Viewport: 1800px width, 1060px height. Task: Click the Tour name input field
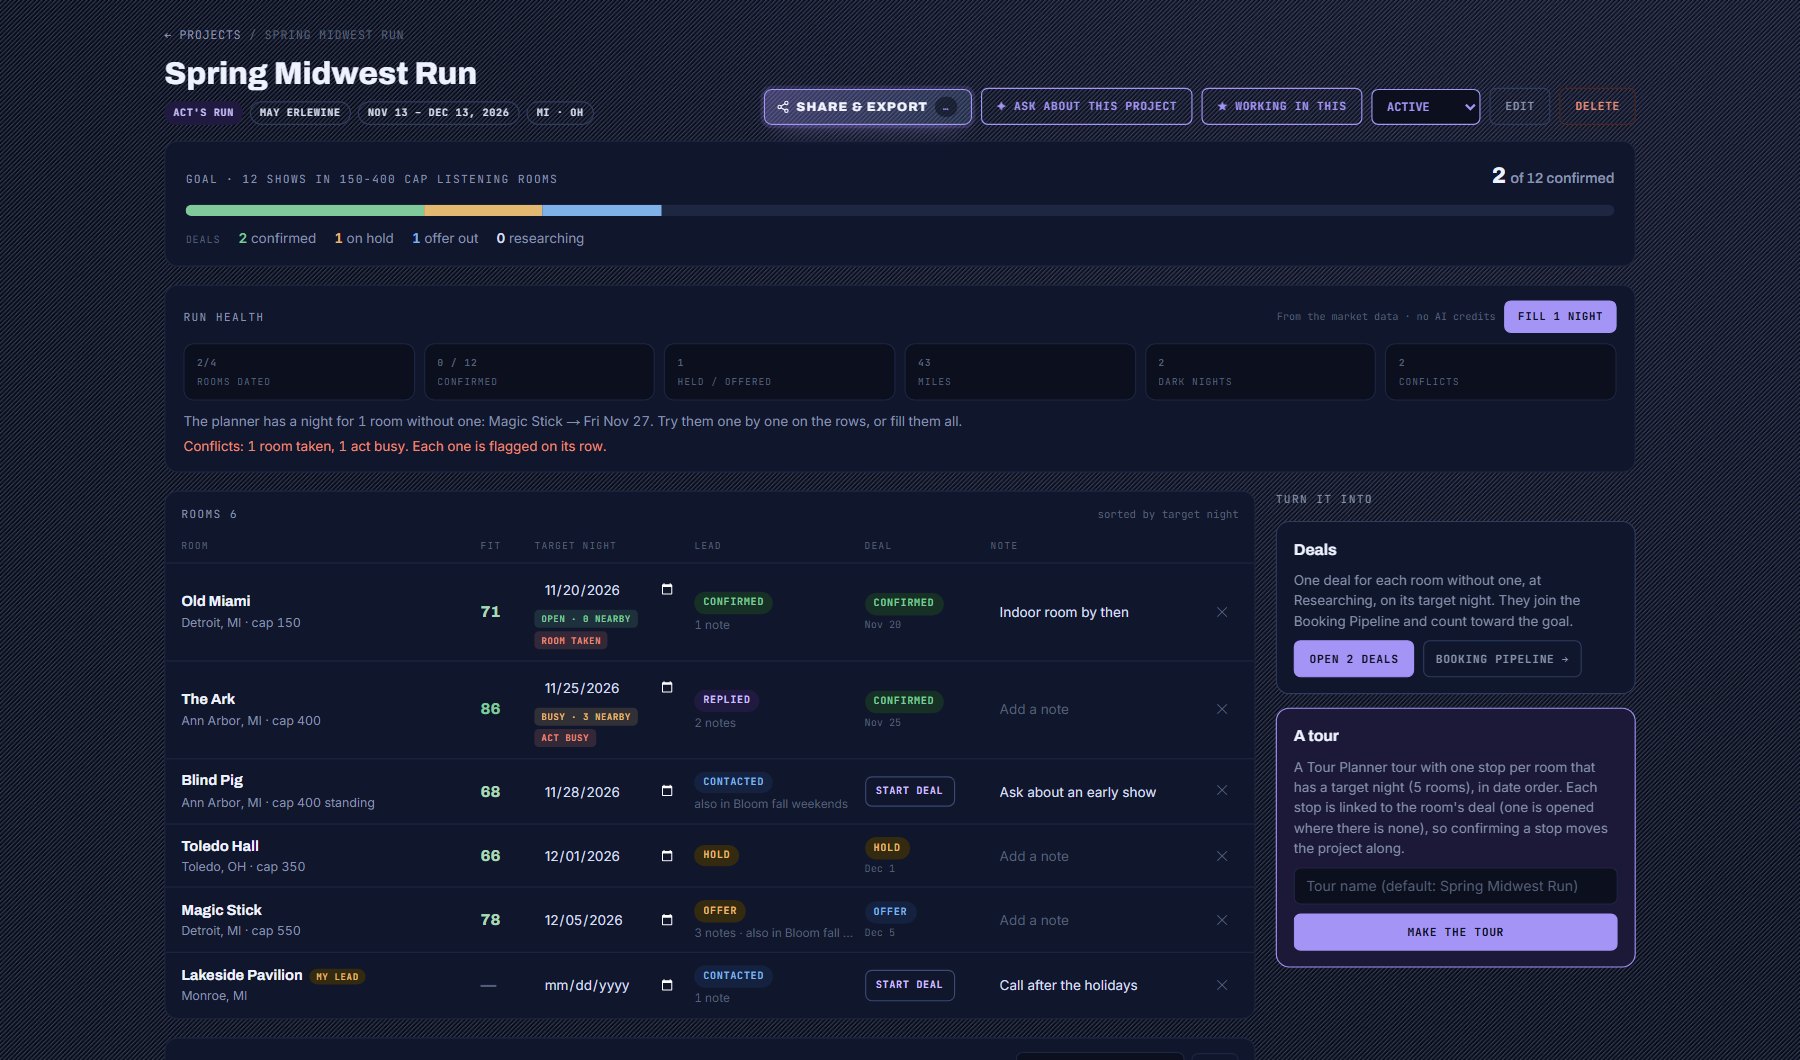(1455, 886)
